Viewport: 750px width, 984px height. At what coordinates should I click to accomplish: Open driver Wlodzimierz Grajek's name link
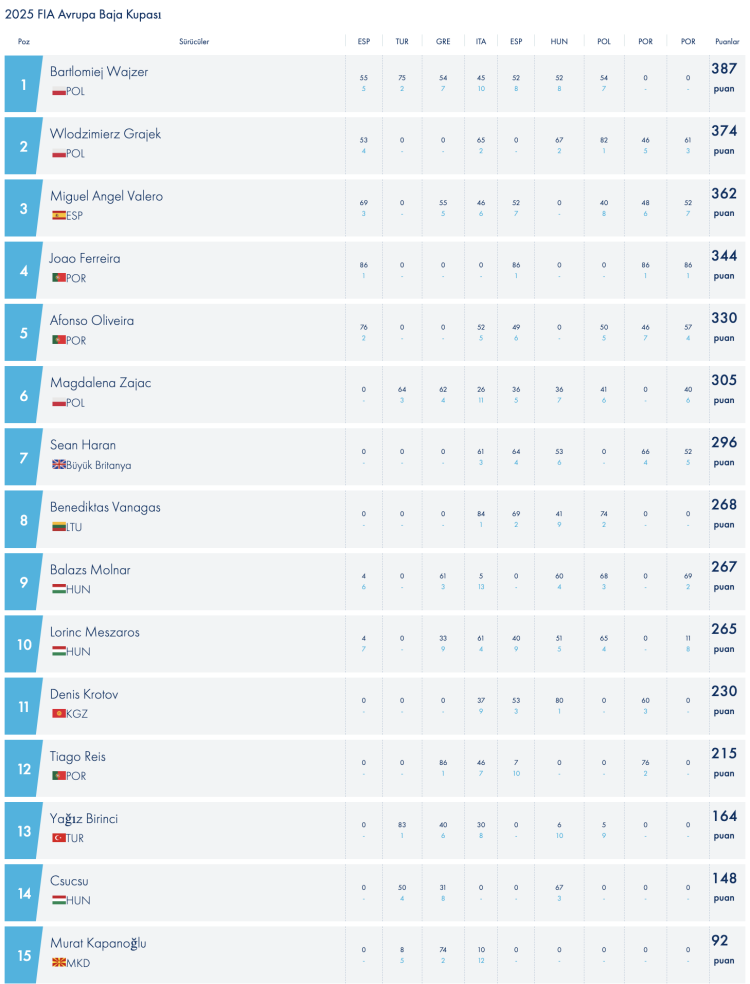click(105, 134)
